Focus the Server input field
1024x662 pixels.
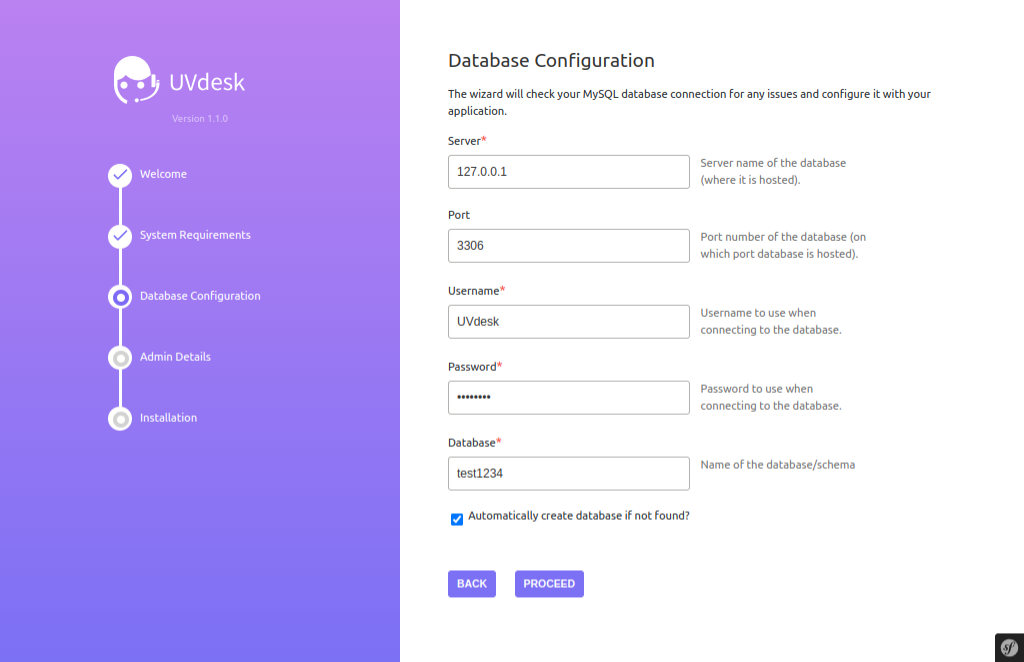569,172
